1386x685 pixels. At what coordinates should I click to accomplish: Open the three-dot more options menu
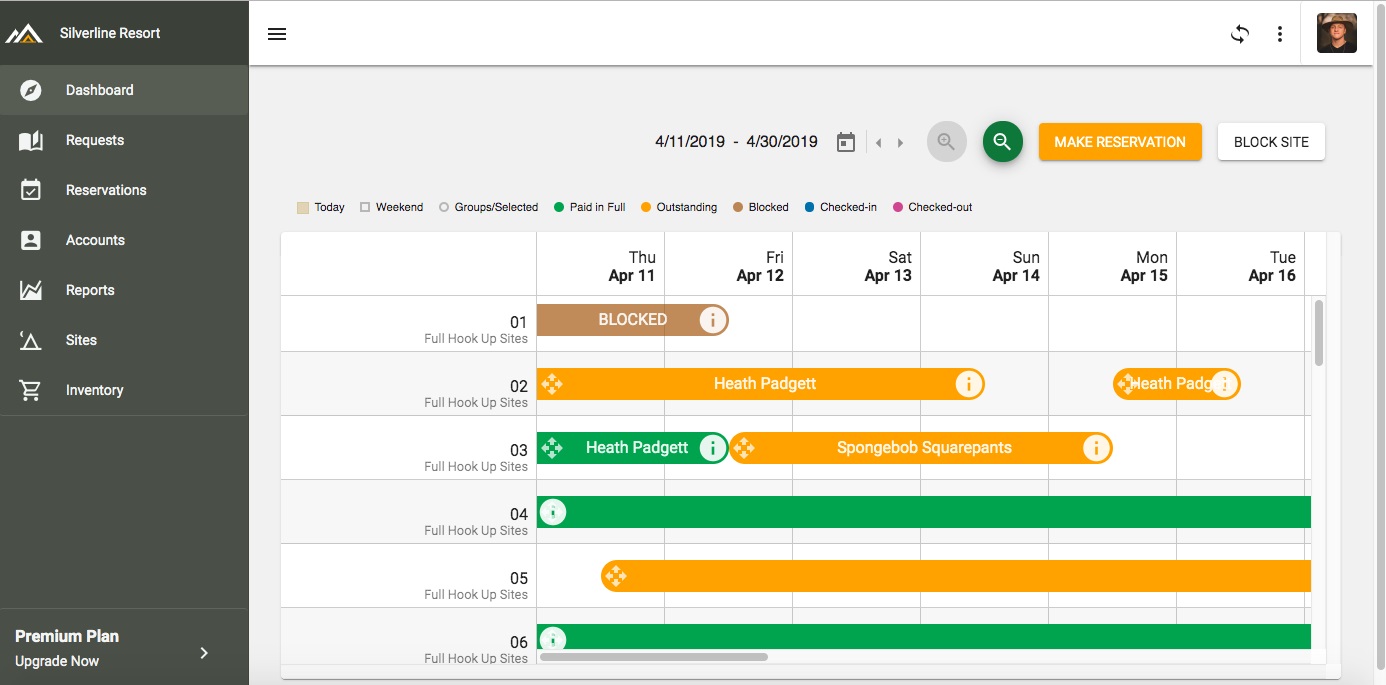tap(1280, 34)
